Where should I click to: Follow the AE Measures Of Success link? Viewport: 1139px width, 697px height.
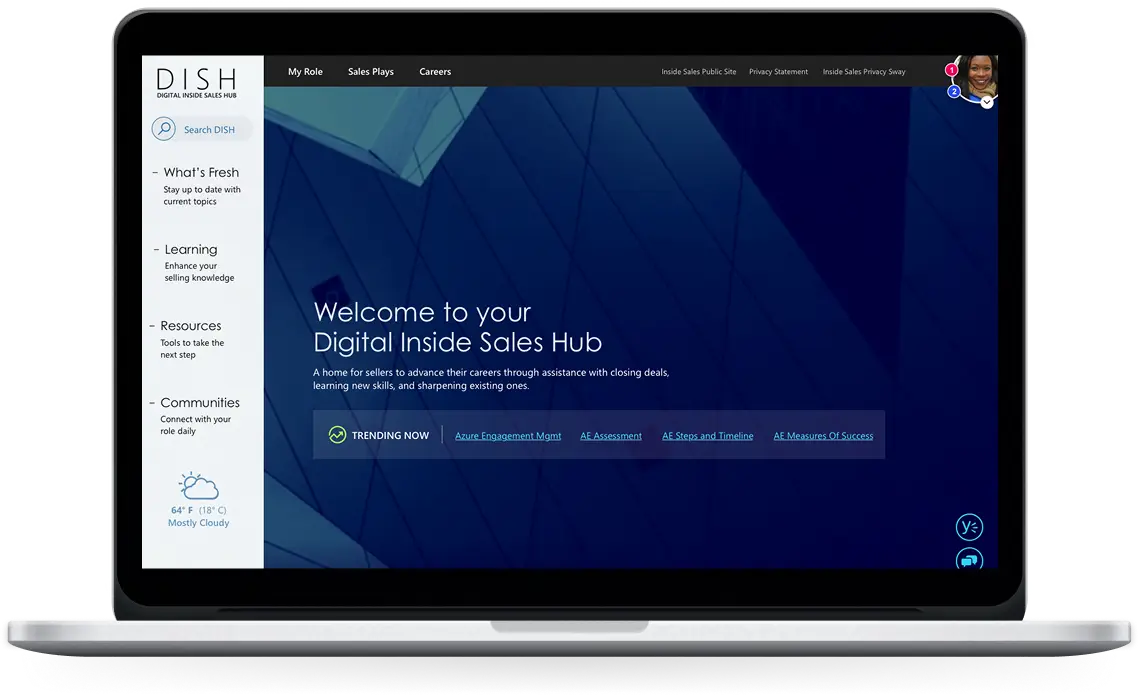pyautogui.click(x=823, y=436)
